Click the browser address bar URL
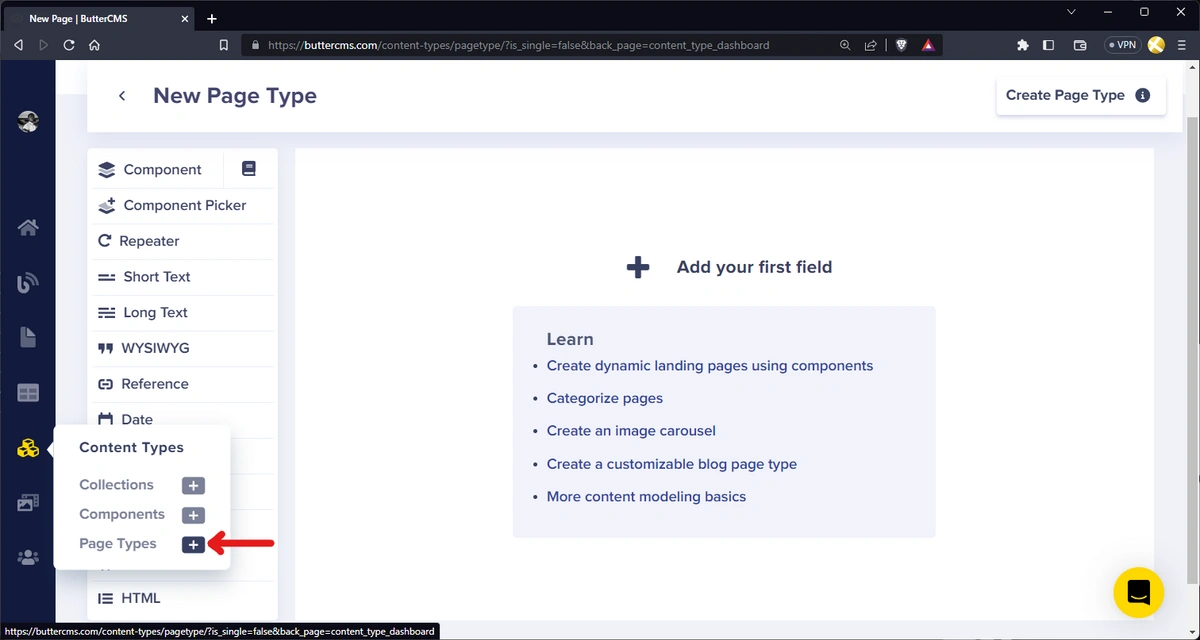This screenshot has height=640, width=1200. tap(518, 45)
